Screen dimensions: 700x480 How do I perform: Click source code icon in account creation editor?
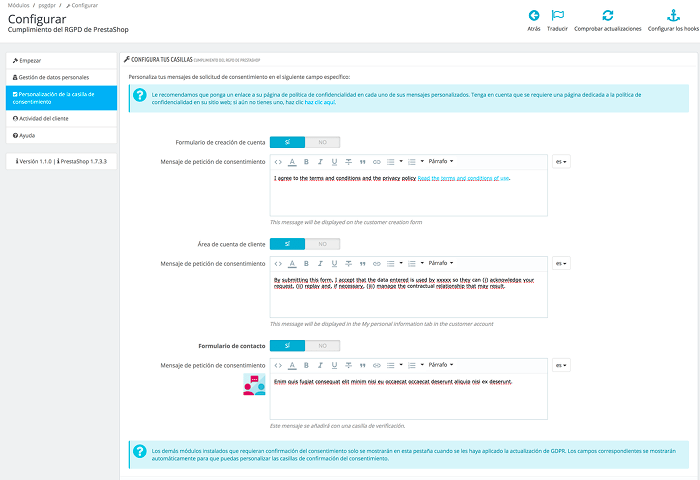click(278, 161)
